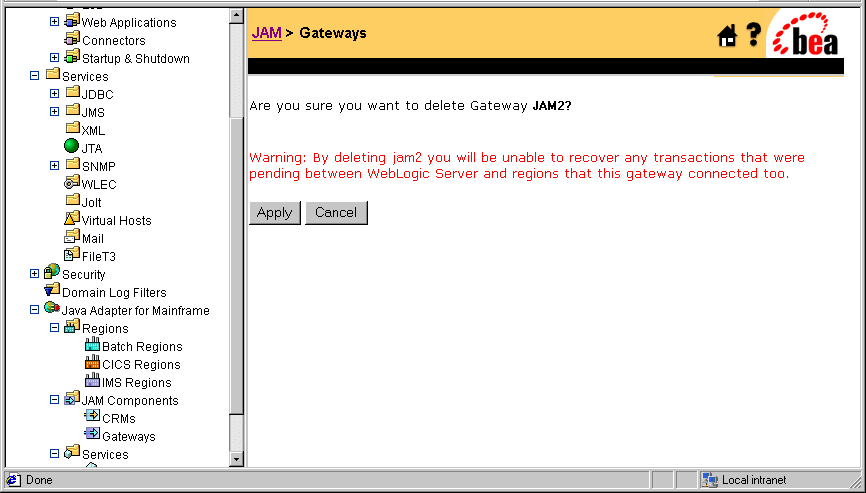Click the Connectors node icon

pos(72,39)
